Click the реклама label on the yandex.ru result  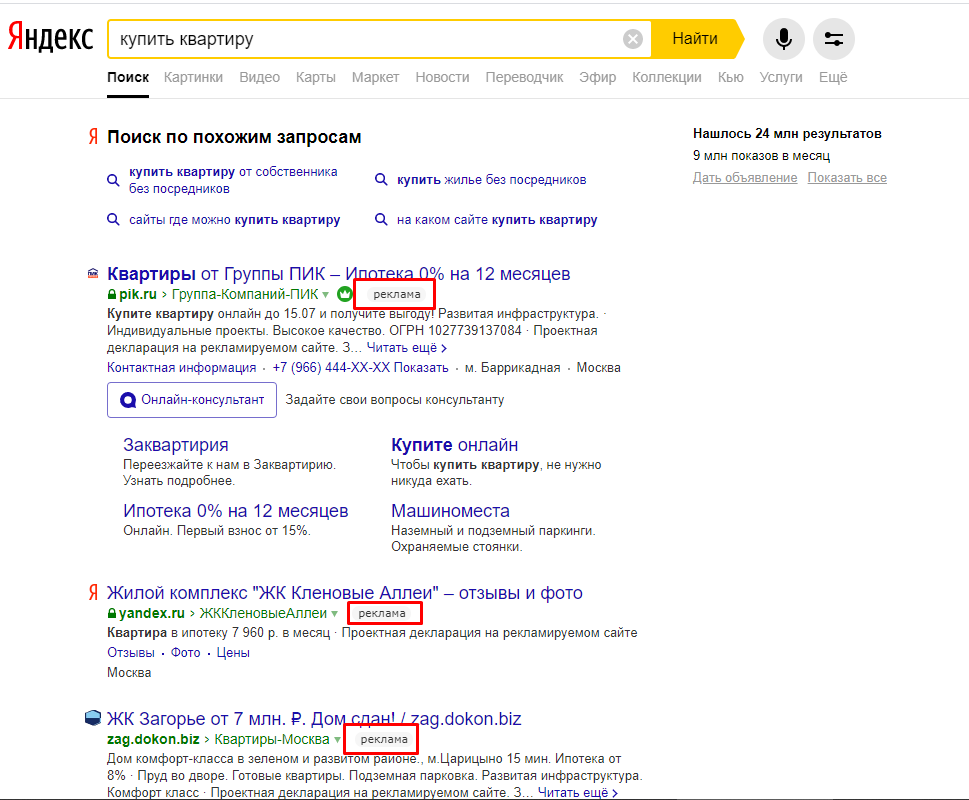[382, 613]
